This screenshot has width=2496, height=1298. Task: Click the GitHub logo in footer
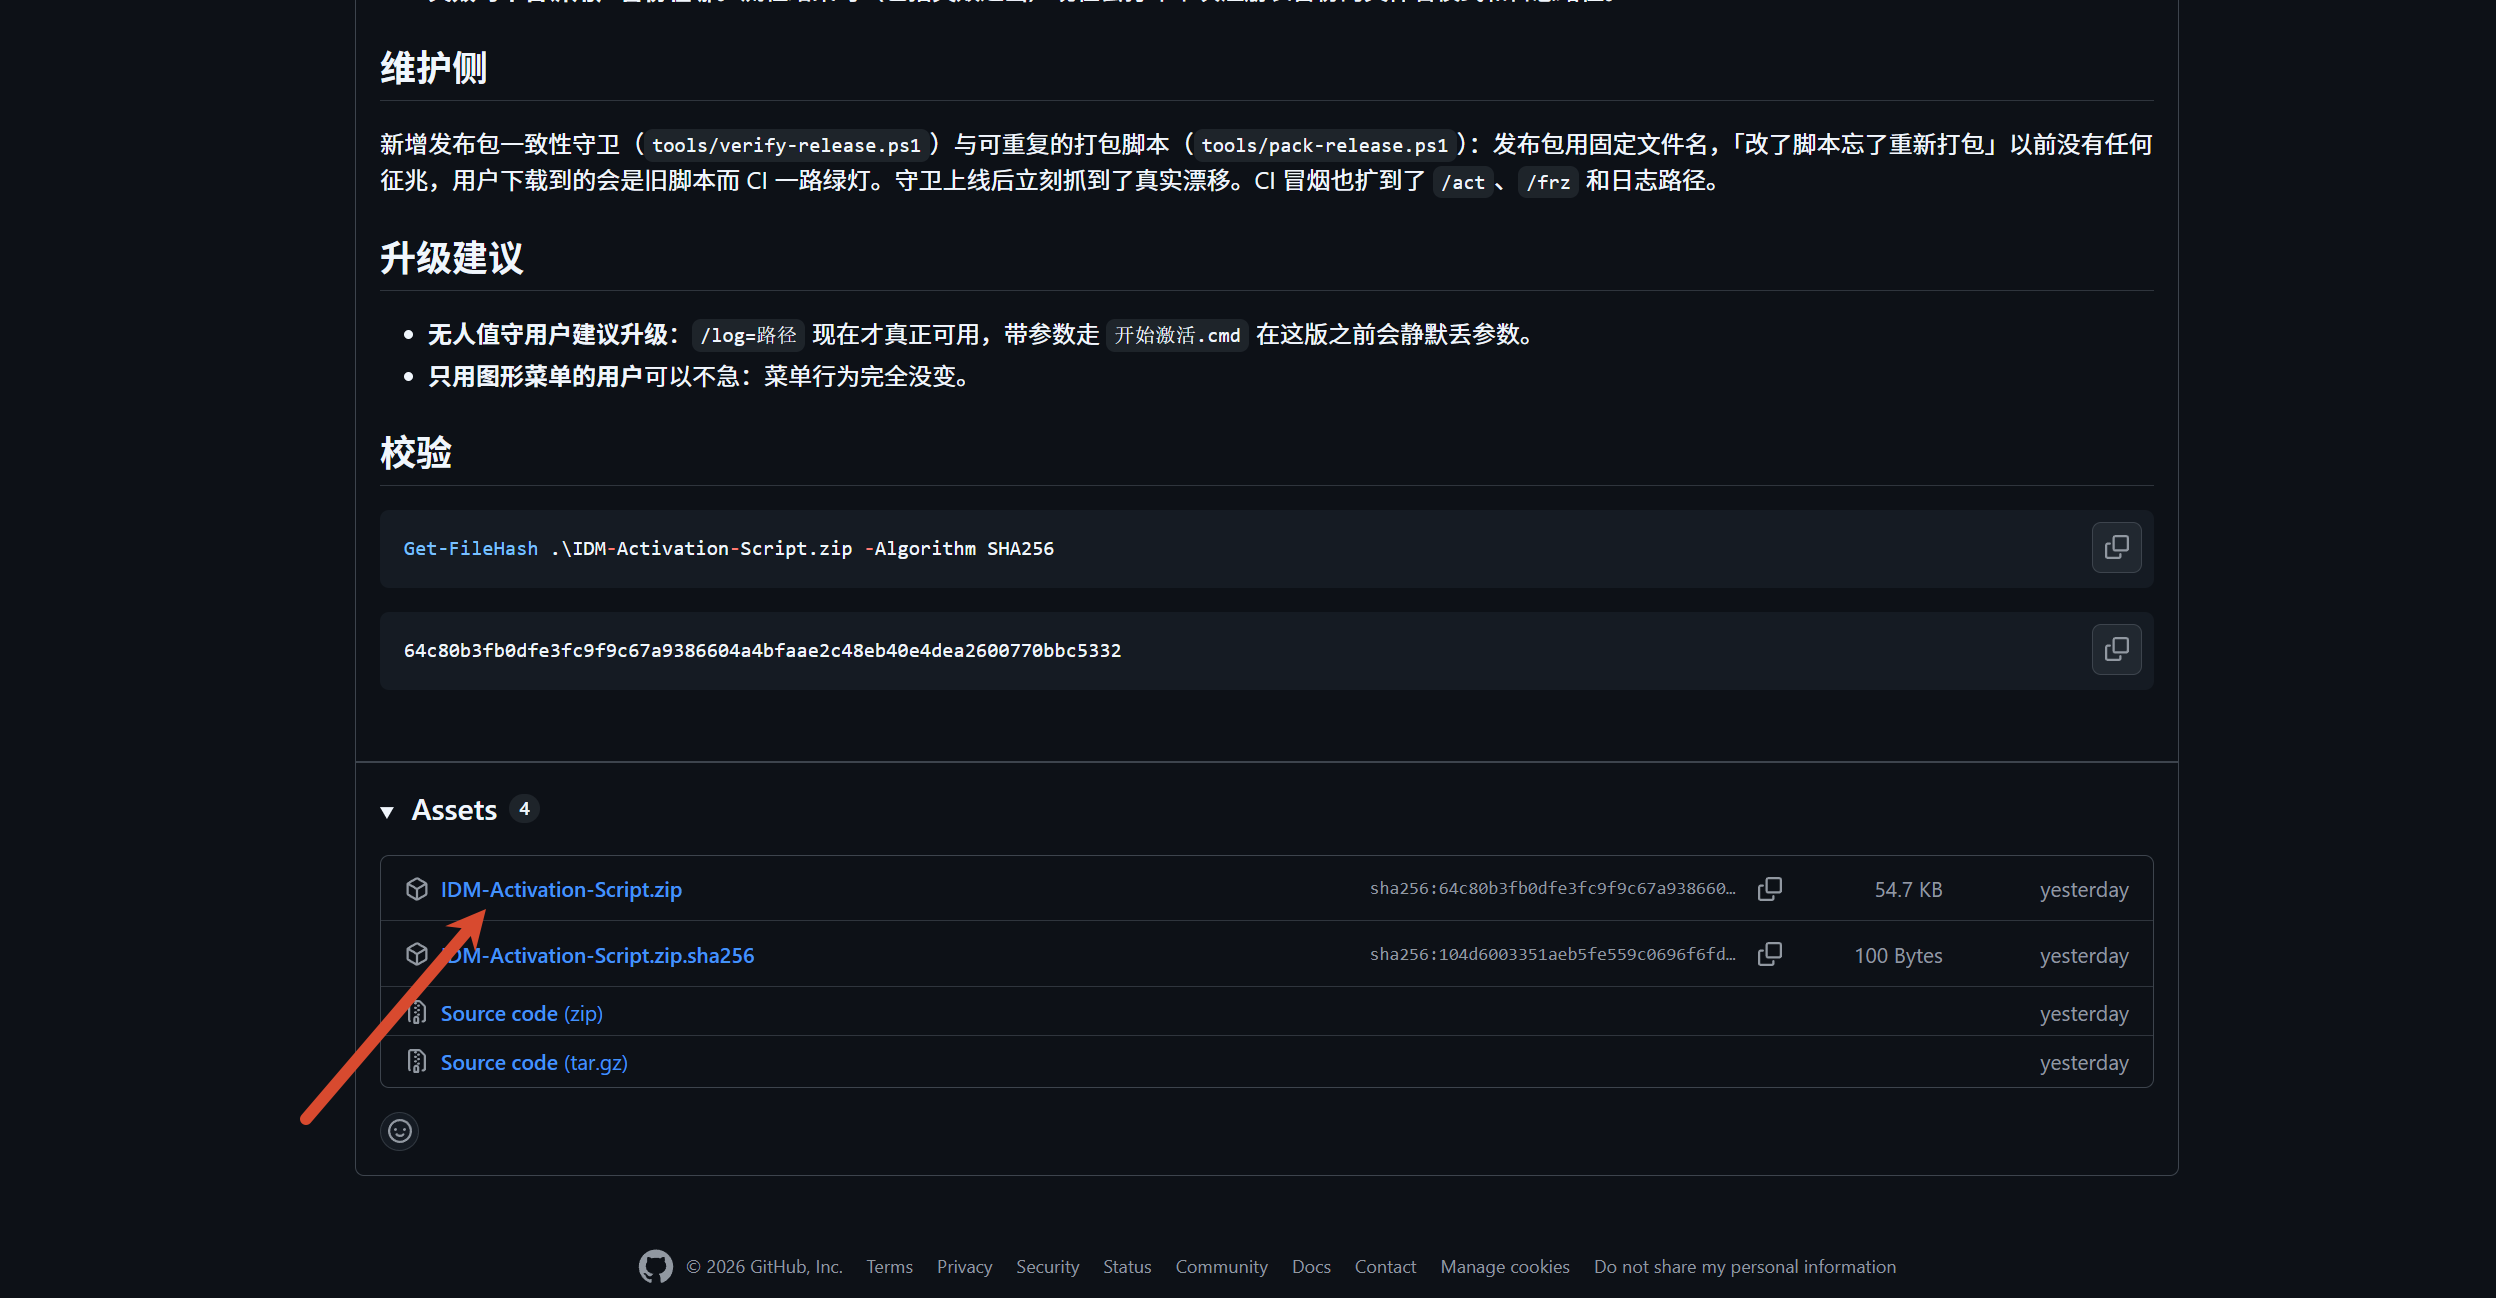pos(655,1266)
